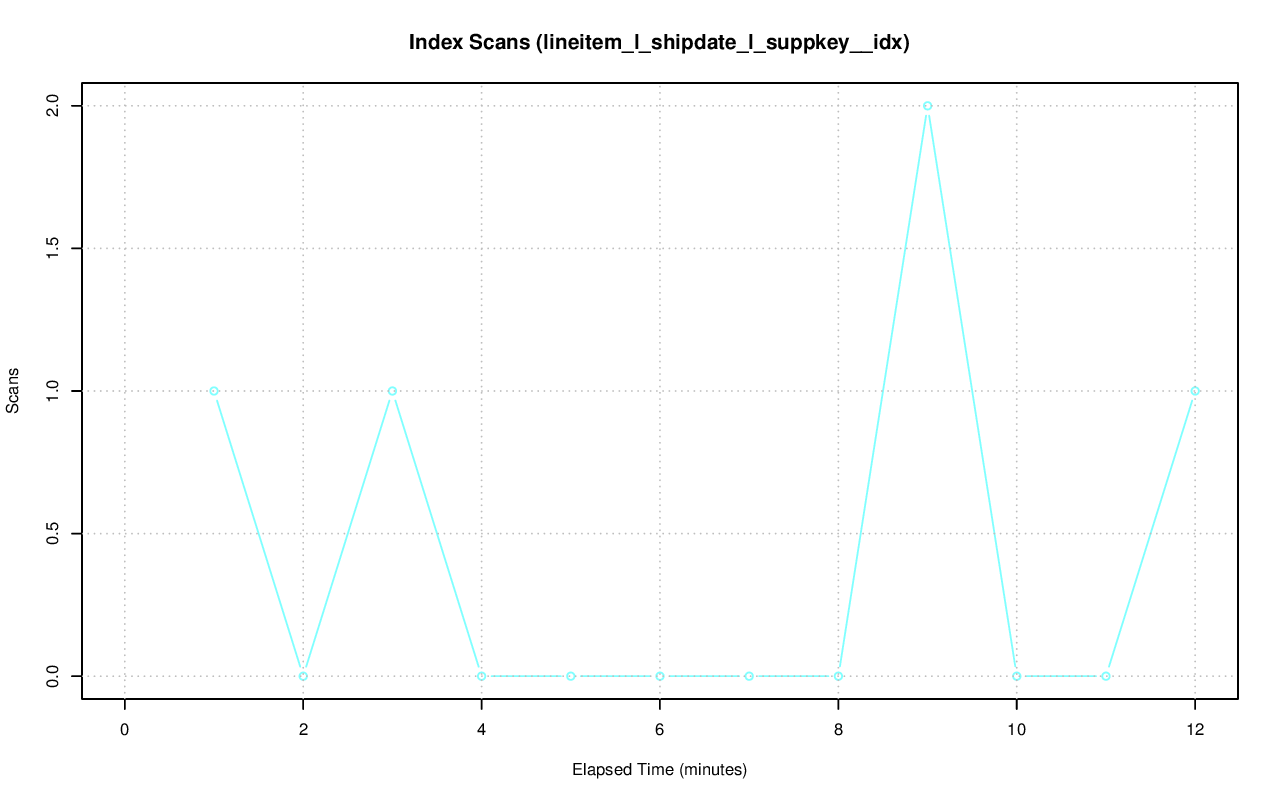
Task: Click the 12 tick label on the x-axis
Action: coord(1195,730)
